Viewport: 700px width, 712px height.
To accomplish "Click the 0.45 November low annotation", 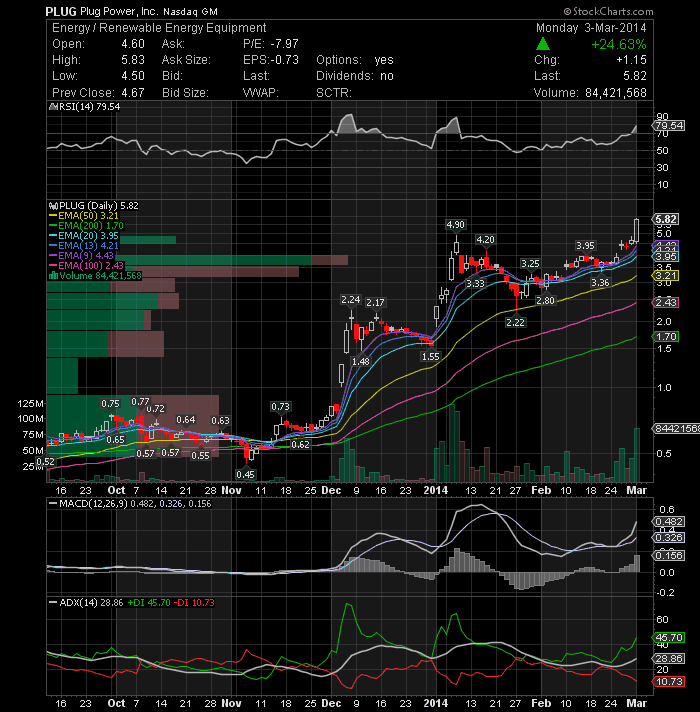I will (x=245, y=475).
